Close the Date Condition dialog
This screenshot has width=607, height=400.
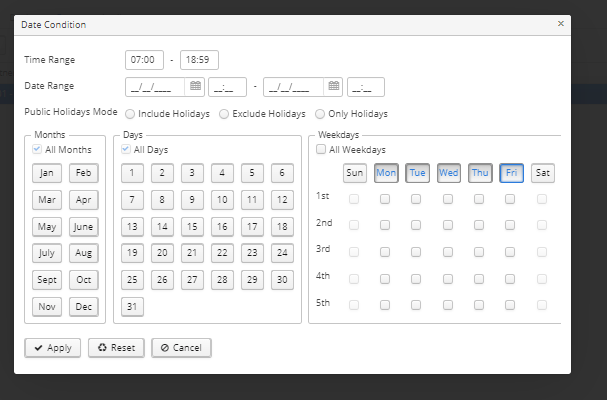coord(561,24)
